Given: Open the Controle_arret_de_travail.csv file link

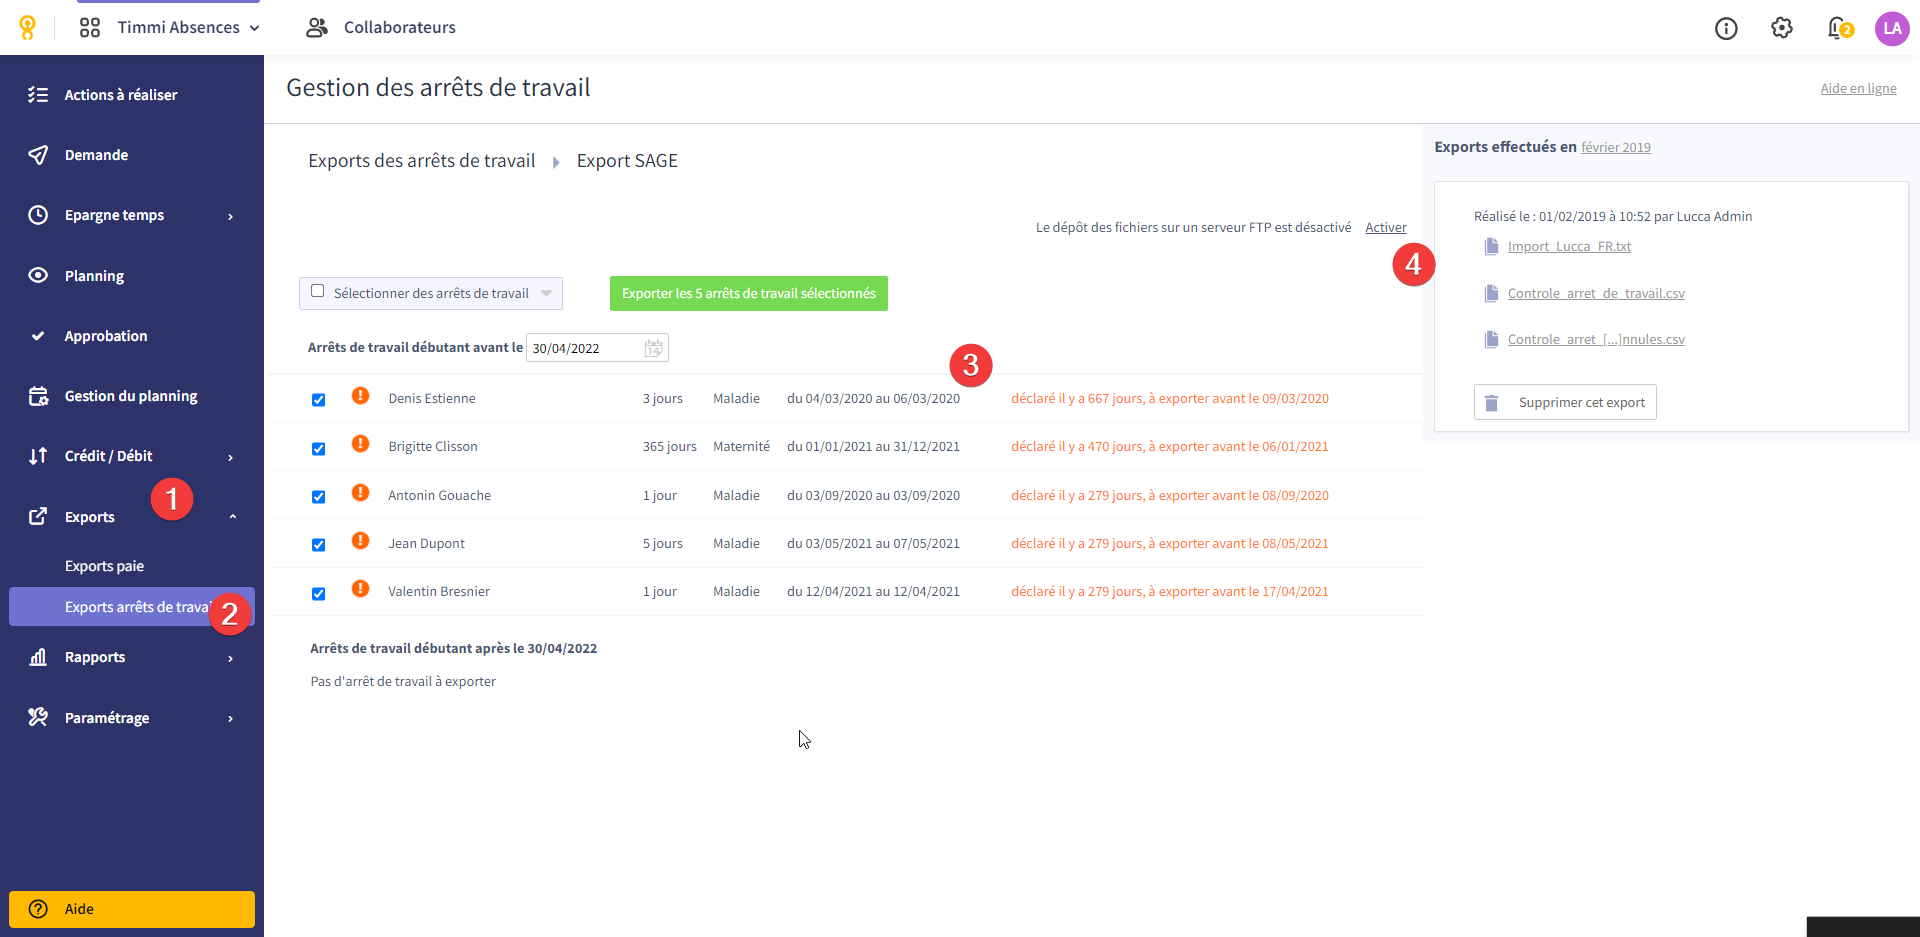Looking at the screenshot, I should click(x=1596, y=293).
